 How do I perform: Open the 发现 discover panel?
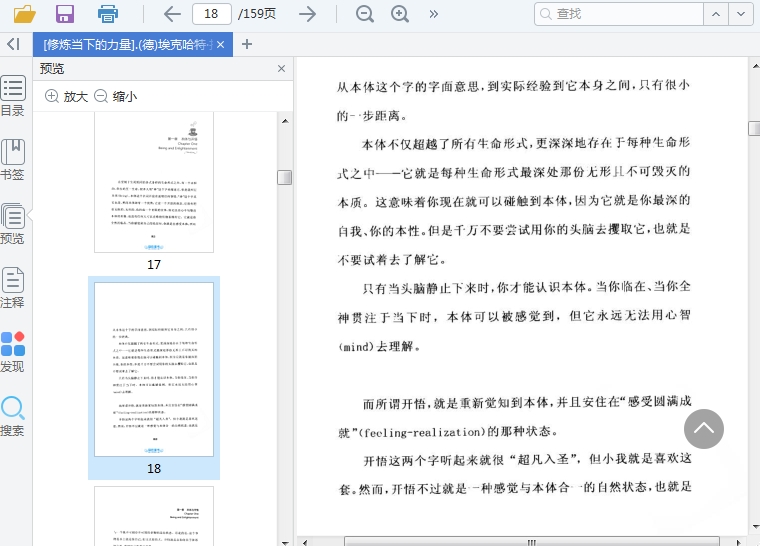pos(13,352)
